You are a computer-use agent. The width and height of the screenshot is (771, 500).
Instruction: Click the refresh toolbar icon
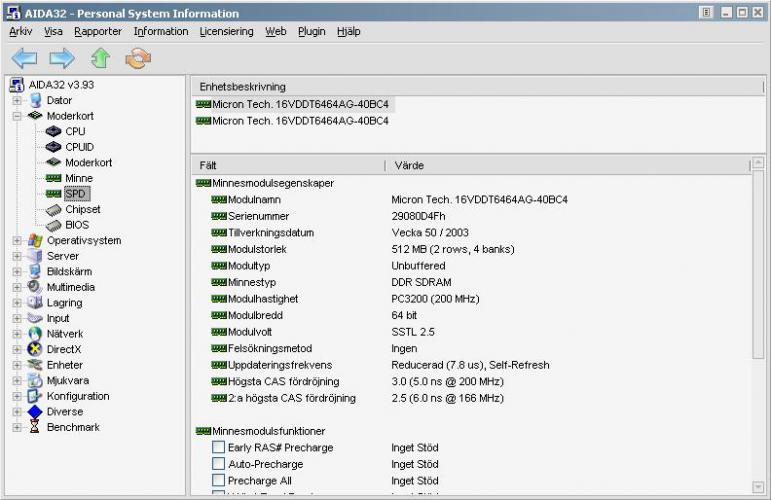tap(137, 58)
